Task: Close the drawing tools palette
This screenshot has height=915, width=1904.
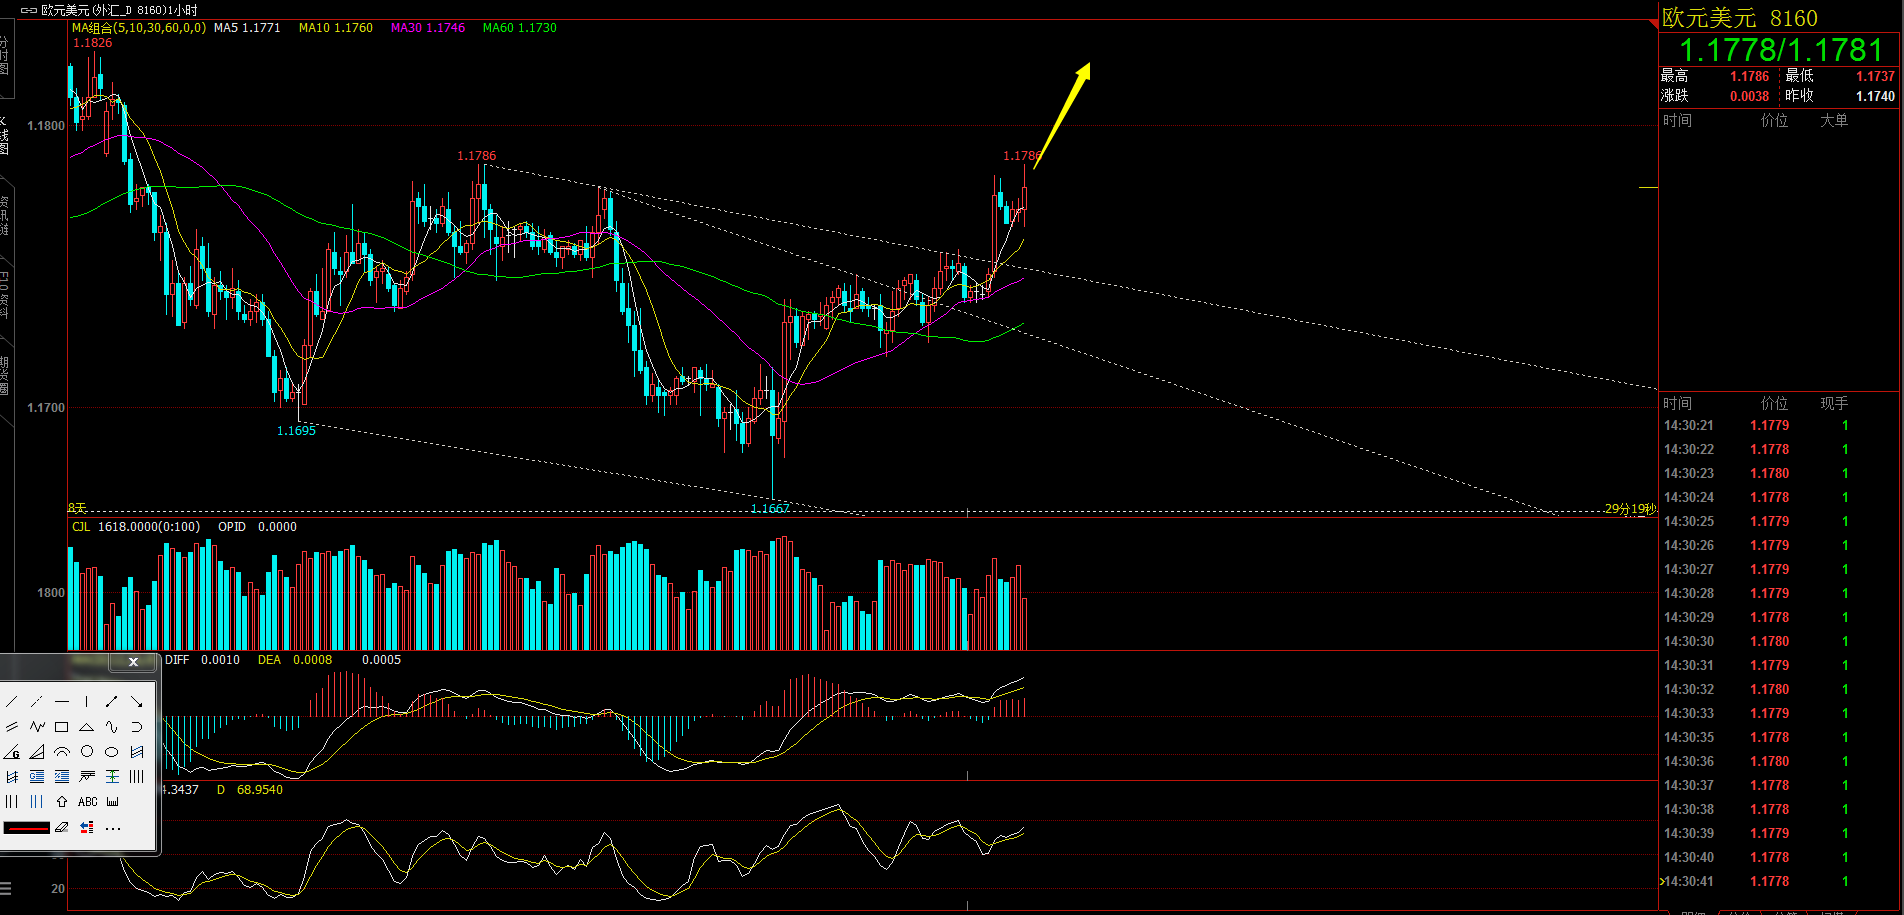Action: (x=133, y=662)
